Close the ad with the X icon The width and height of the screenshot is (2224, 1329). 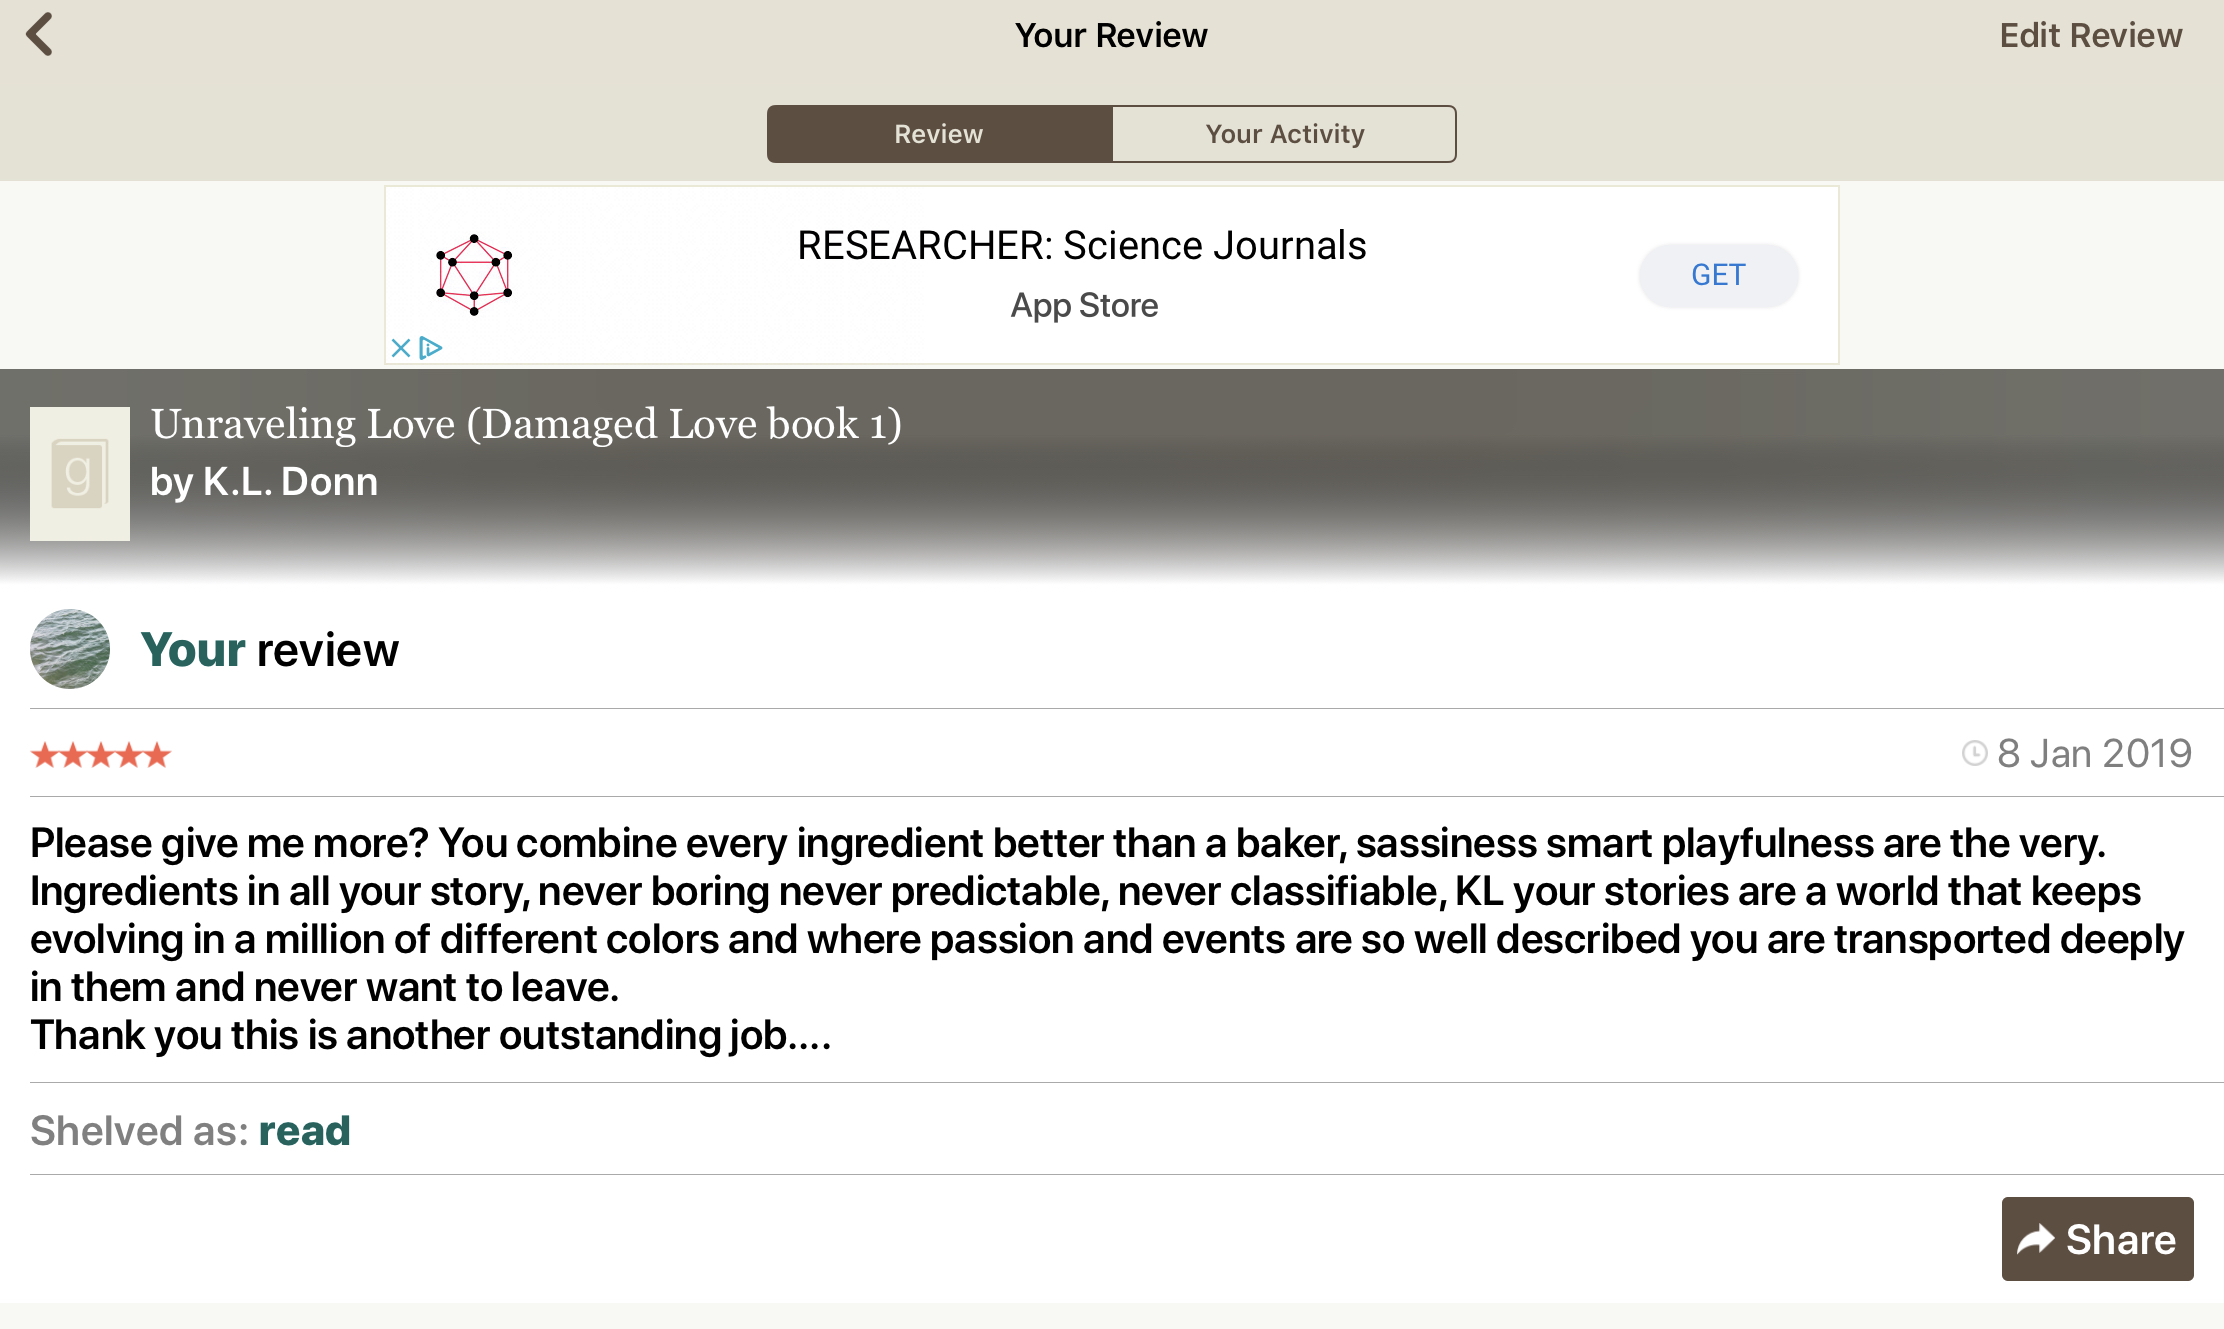tap(401, 348)
